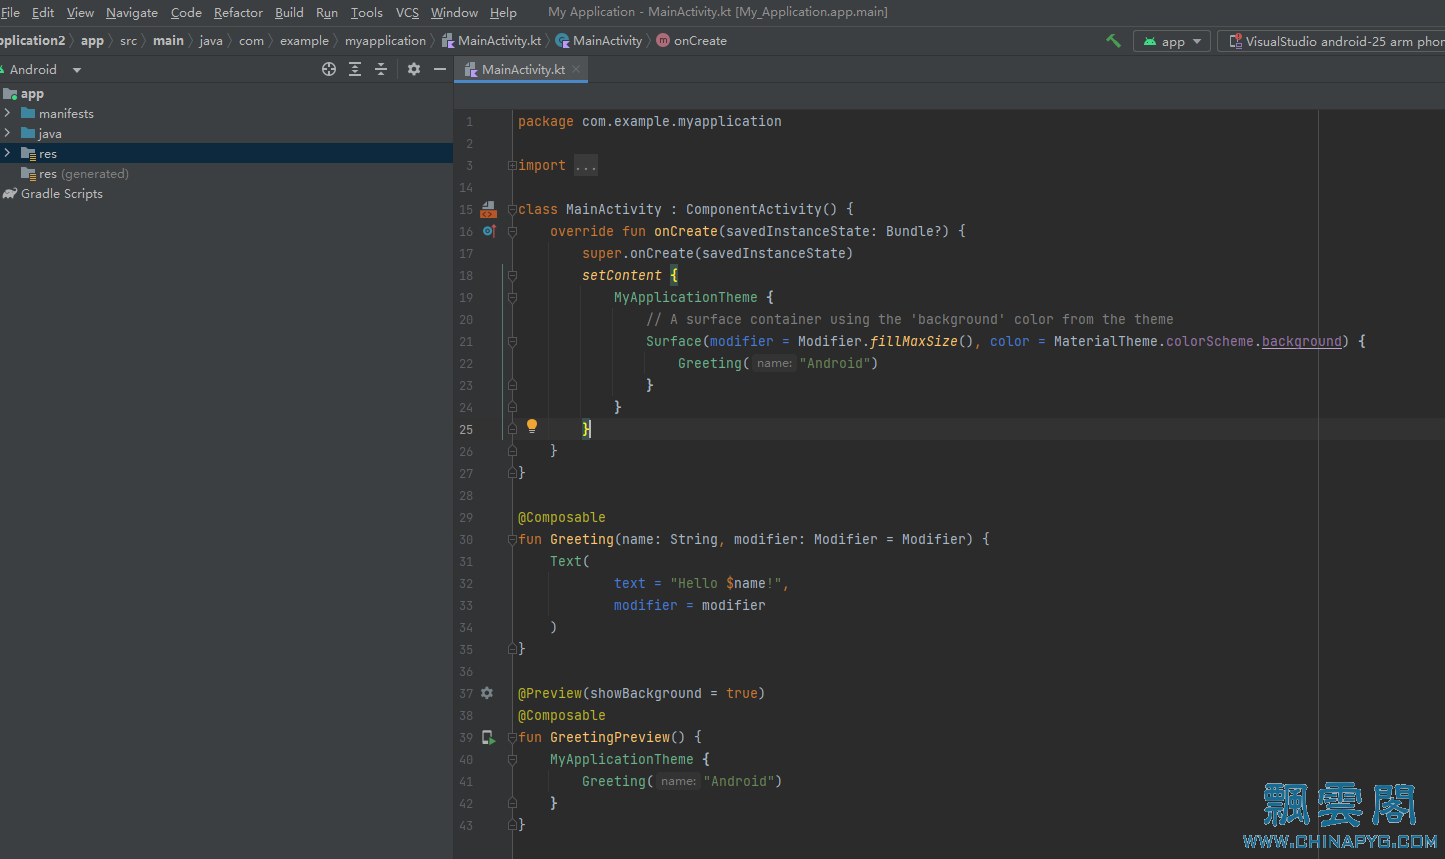The height and width of the screenshot is (859, 1445).
Task: Collapse MyApplicationTheme fold on line 19
Action: click(512, 297)
